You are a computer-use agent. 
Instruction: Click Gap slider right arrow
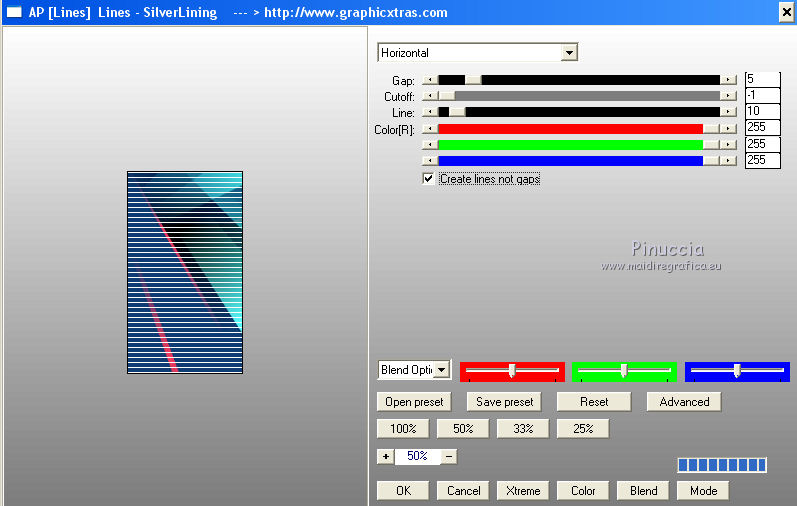tap(728, 80)
